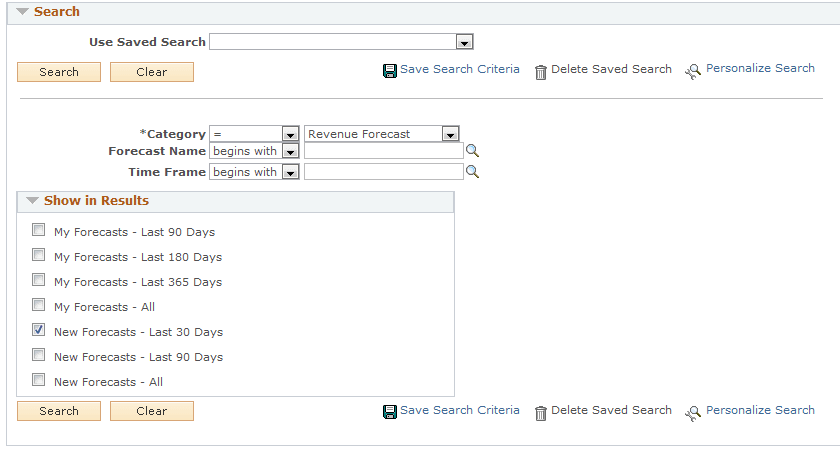Click the top Save Search Criteria floppy disk icon
840x461 pixels.
[389, 71]
